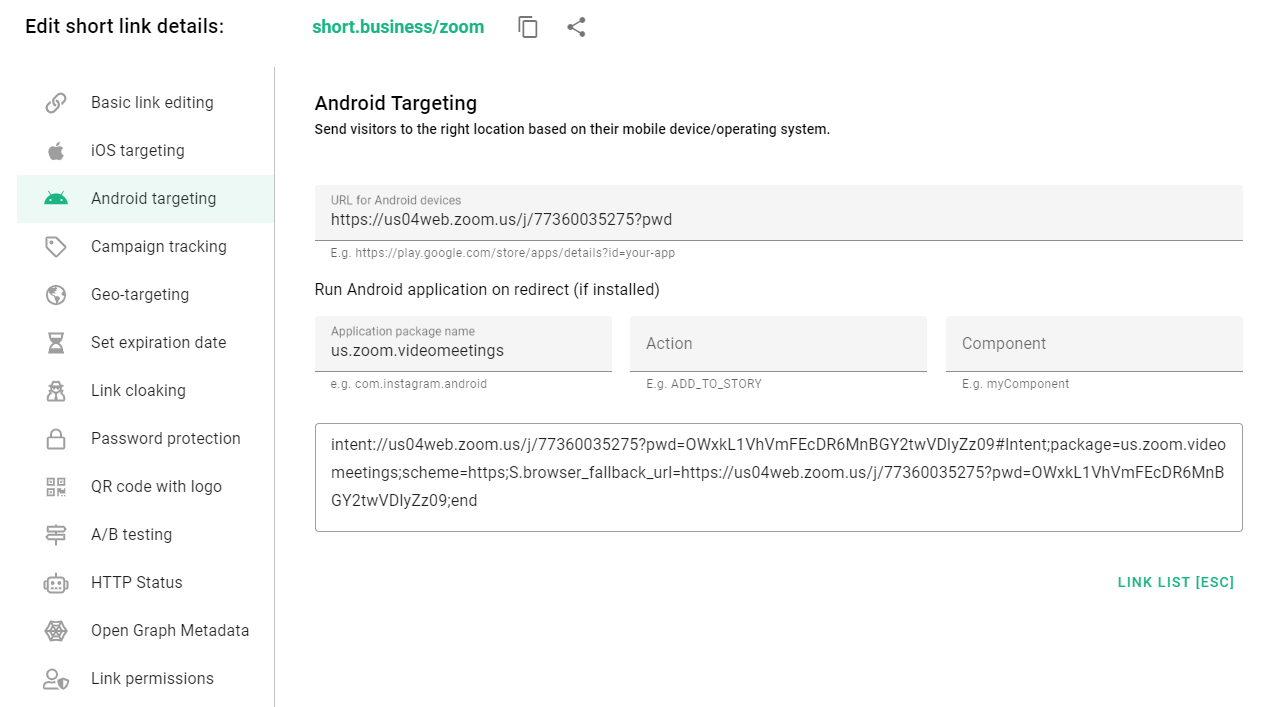Select the Link cloaking mask icon

point(55,390)
